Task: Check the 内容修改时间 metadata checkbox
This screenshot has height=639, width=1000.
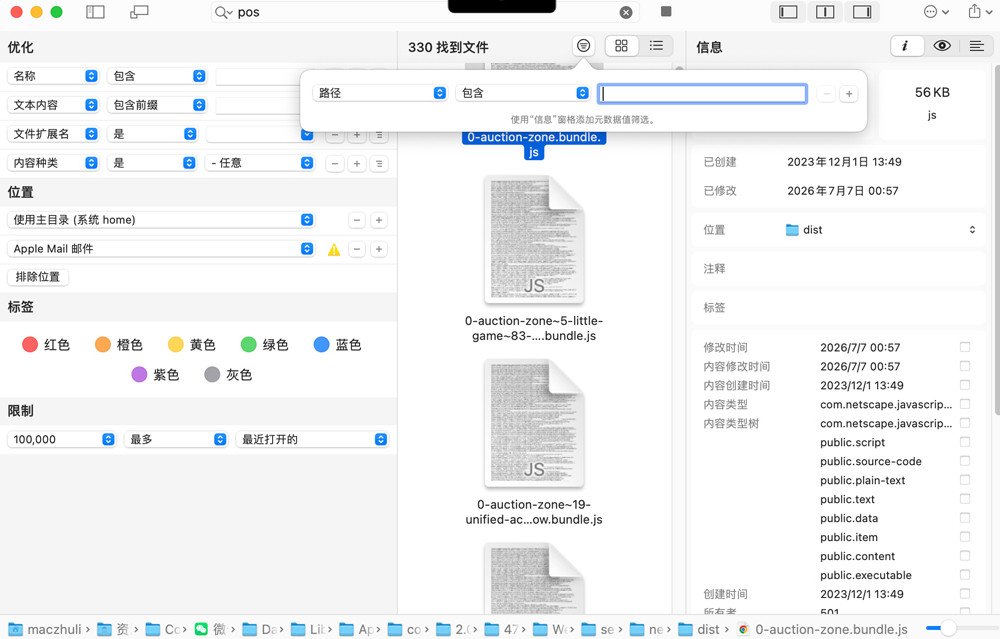Action: pyautogui.click(x=965, y=366)
